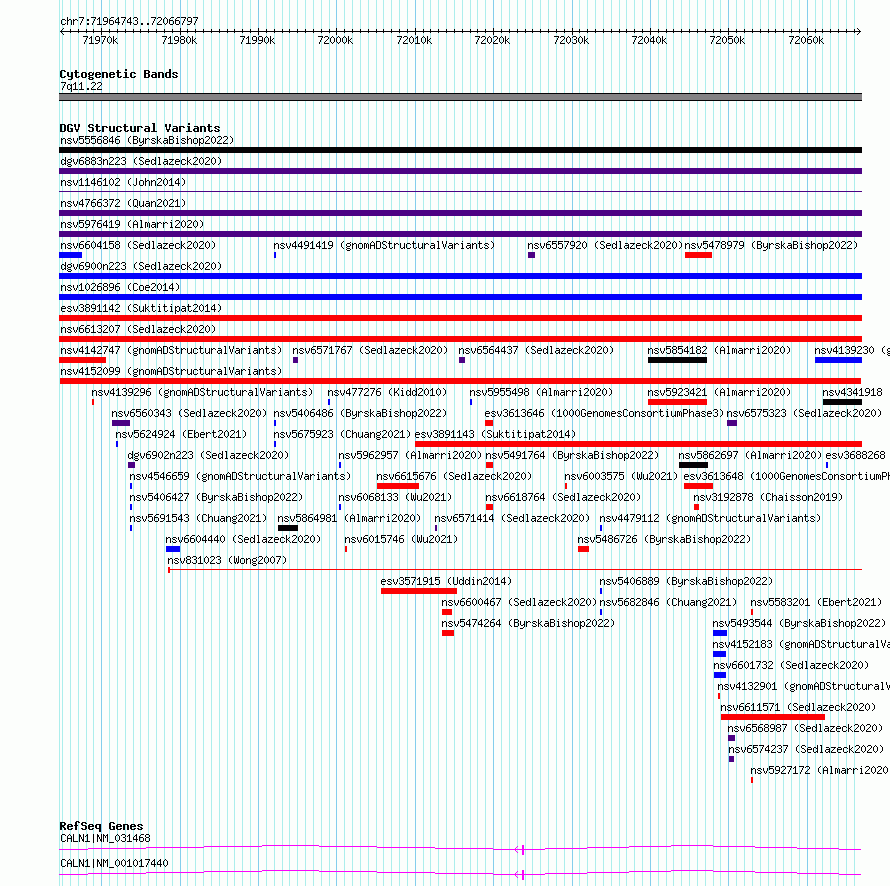890x886 pixels.
Task: Select nsv5406889 (ByrskaBishop2022) label
Action: coord(686,581)
